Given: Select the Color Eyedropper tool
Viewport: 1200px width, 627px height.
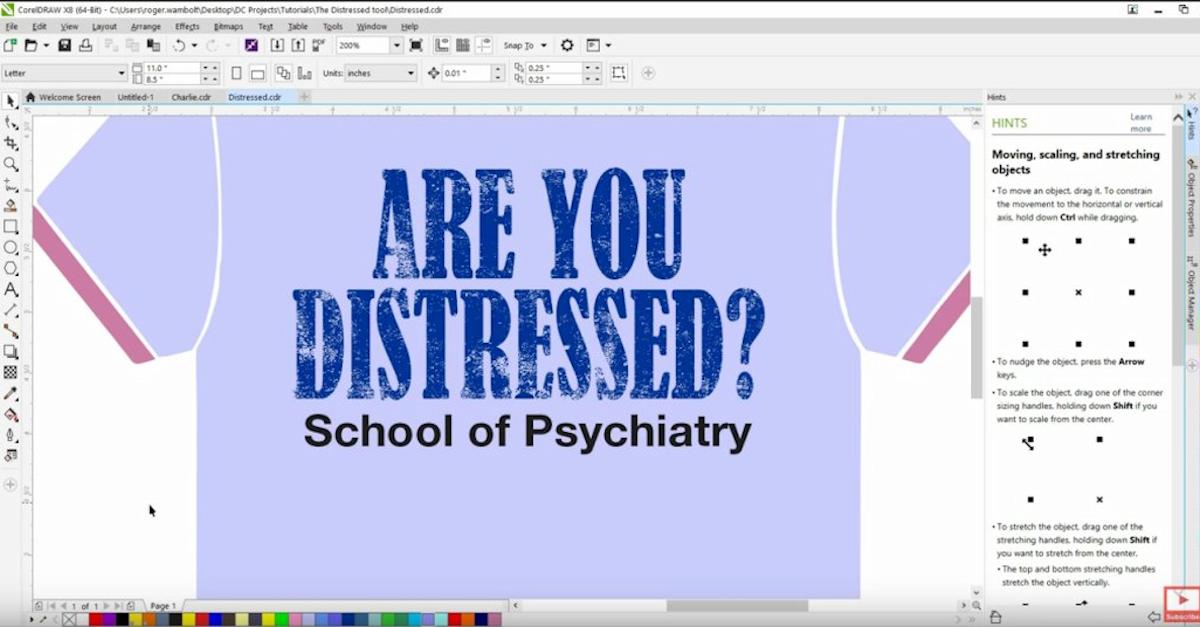Looking at the screenshot, I should pyautogui.click(x=10, y=393).
